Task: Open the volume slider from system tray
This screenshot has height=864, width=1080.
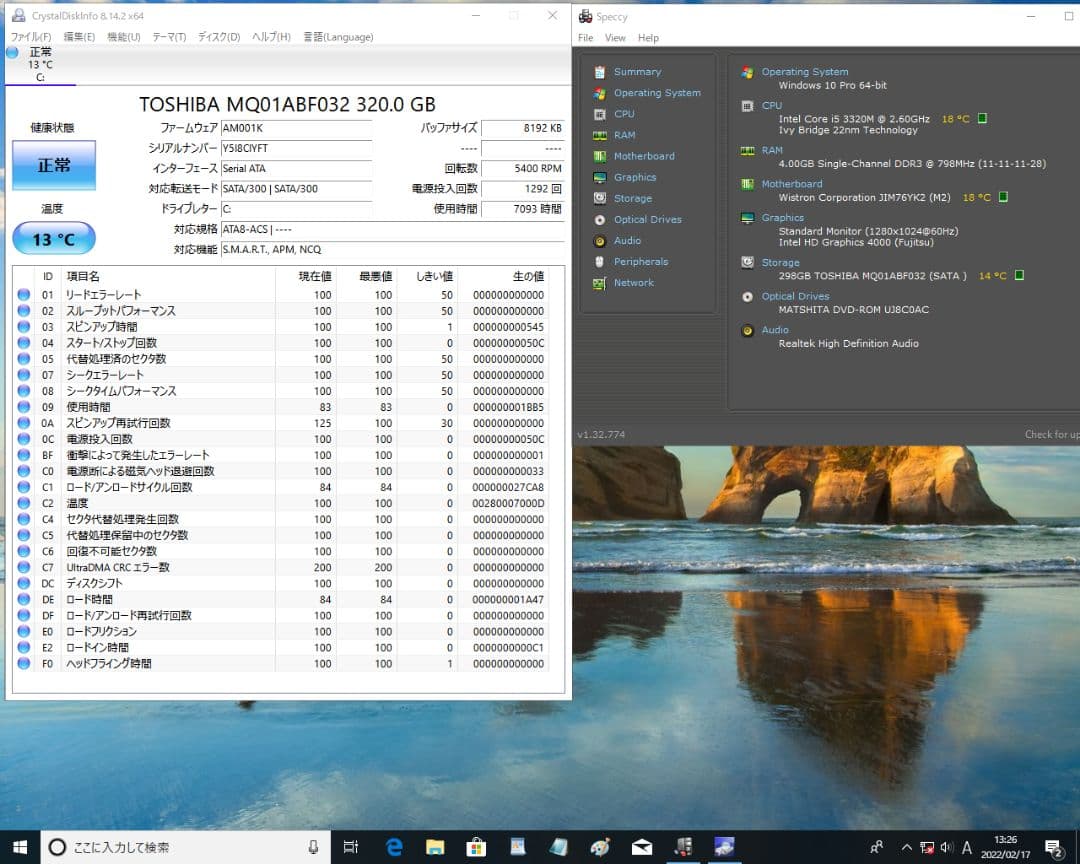Action: click(x=944, y=846)
